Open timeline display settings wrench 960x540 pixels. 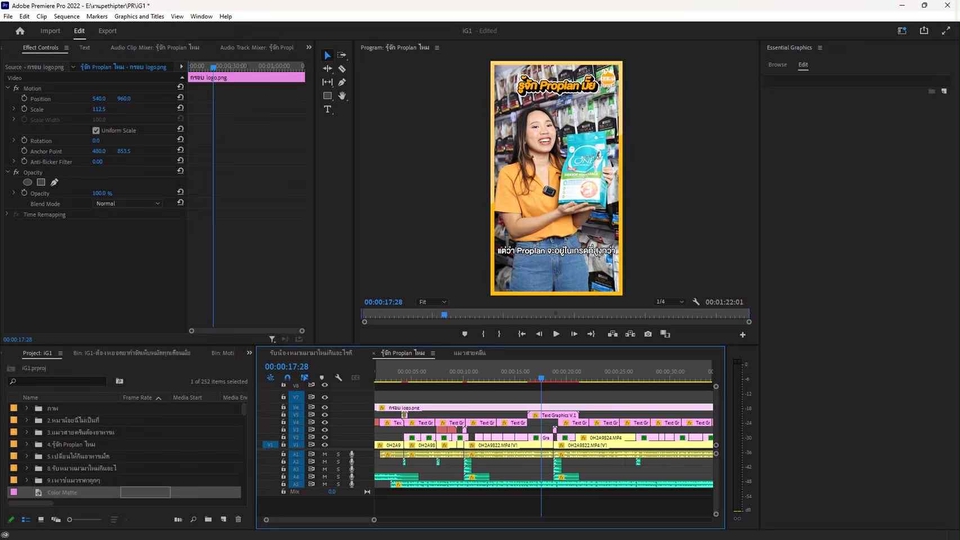point(339,378)
